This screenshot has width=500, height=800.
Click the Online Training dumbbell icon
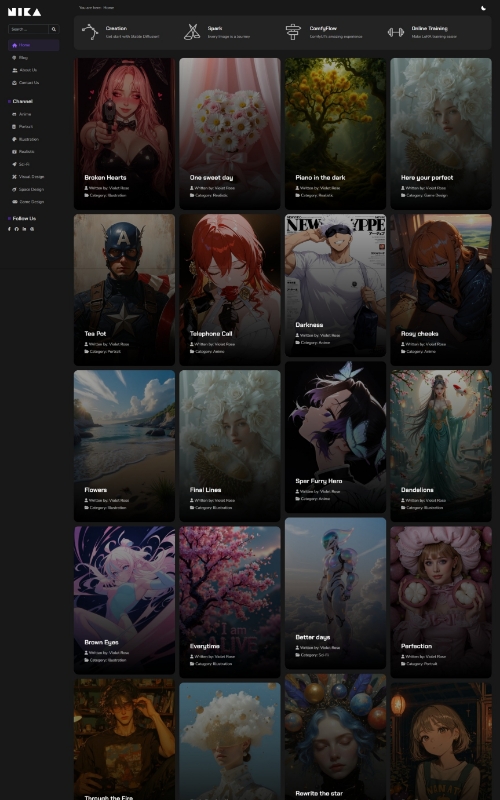pyautogui.click(x=395, y=32)
